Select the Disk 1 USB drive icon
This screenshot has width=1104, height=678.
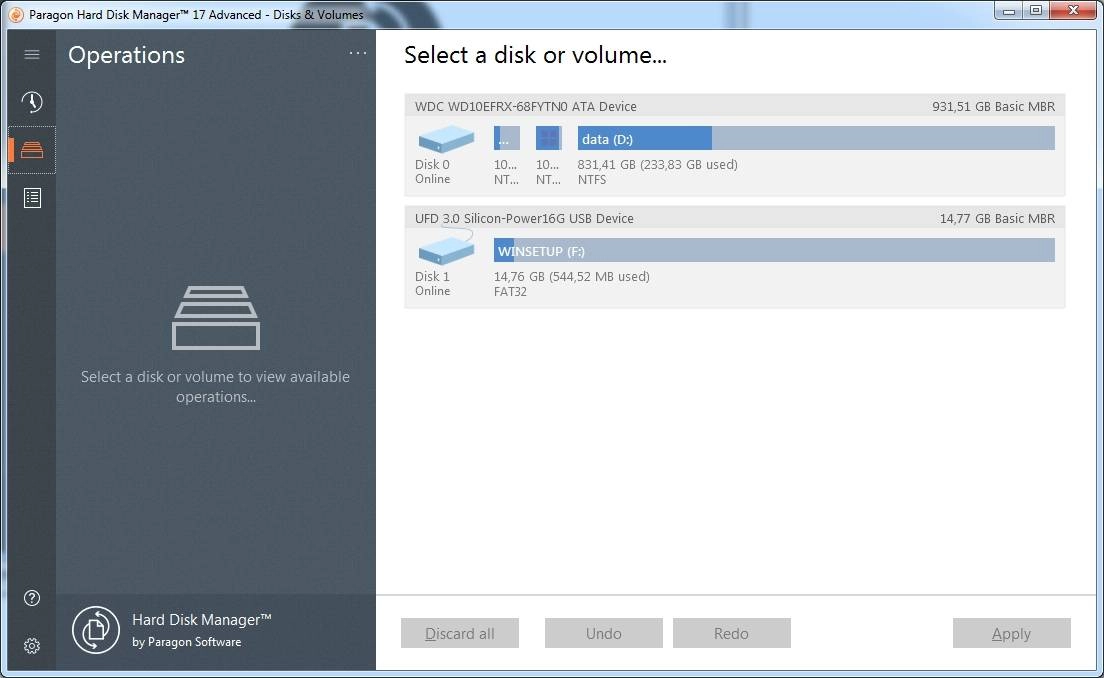[x=446, y=249]
